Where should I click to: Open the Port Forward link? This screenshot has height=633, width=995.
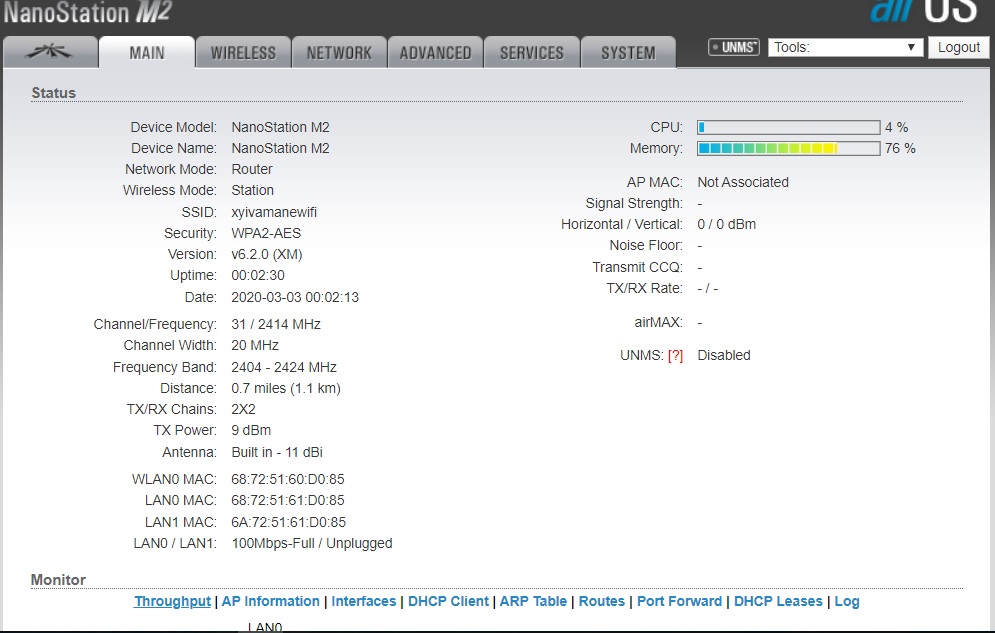coord(680,601)
